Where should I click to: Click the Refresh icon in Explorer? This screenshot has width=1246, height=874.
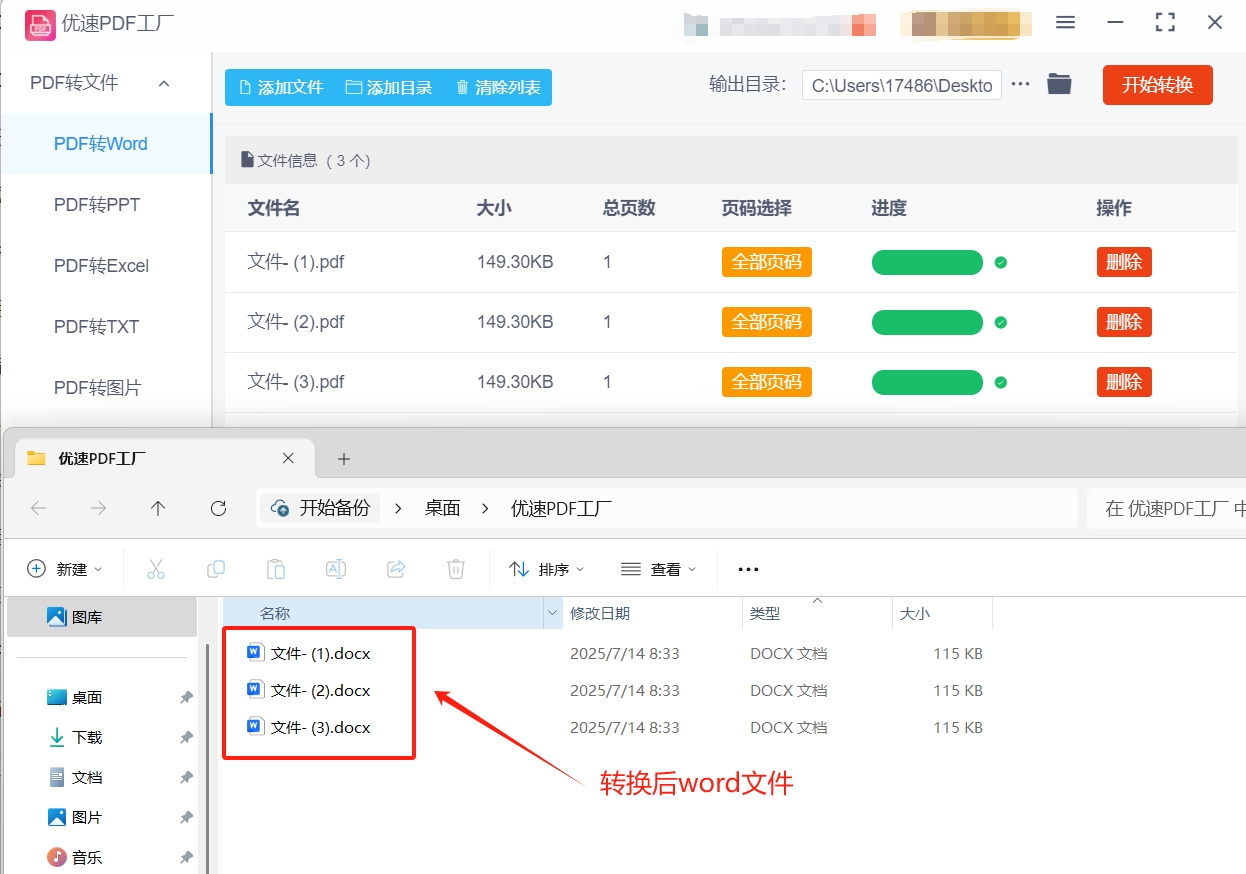(x=218, y=508)
